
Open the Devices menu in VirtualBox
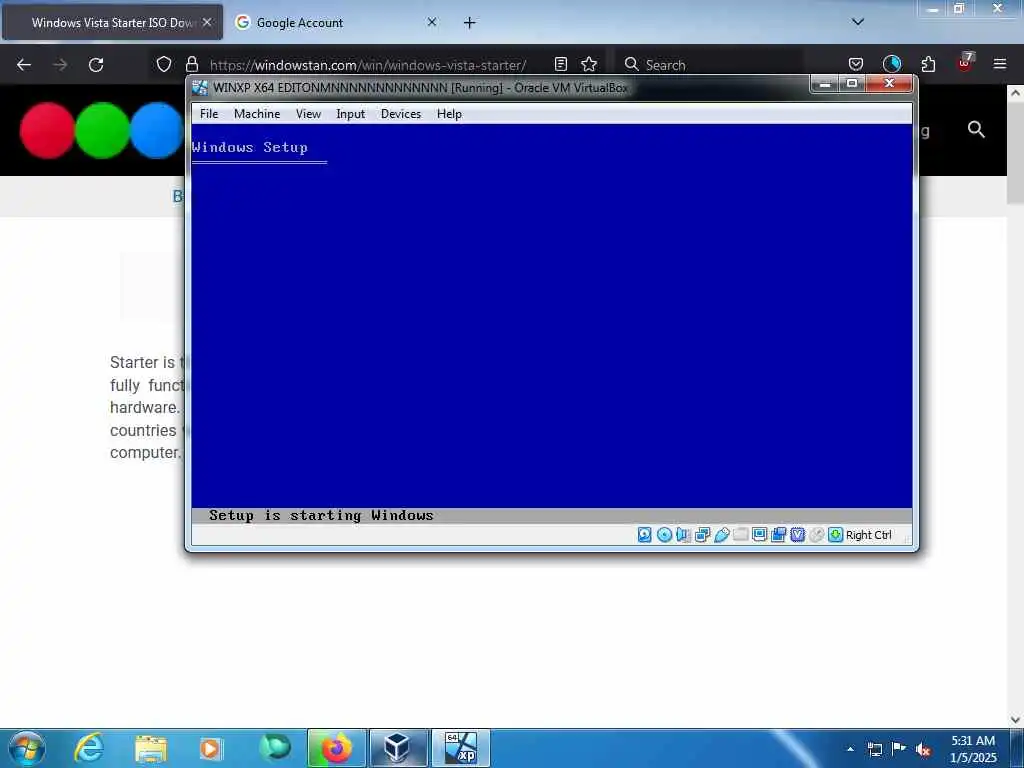(401, 114)
